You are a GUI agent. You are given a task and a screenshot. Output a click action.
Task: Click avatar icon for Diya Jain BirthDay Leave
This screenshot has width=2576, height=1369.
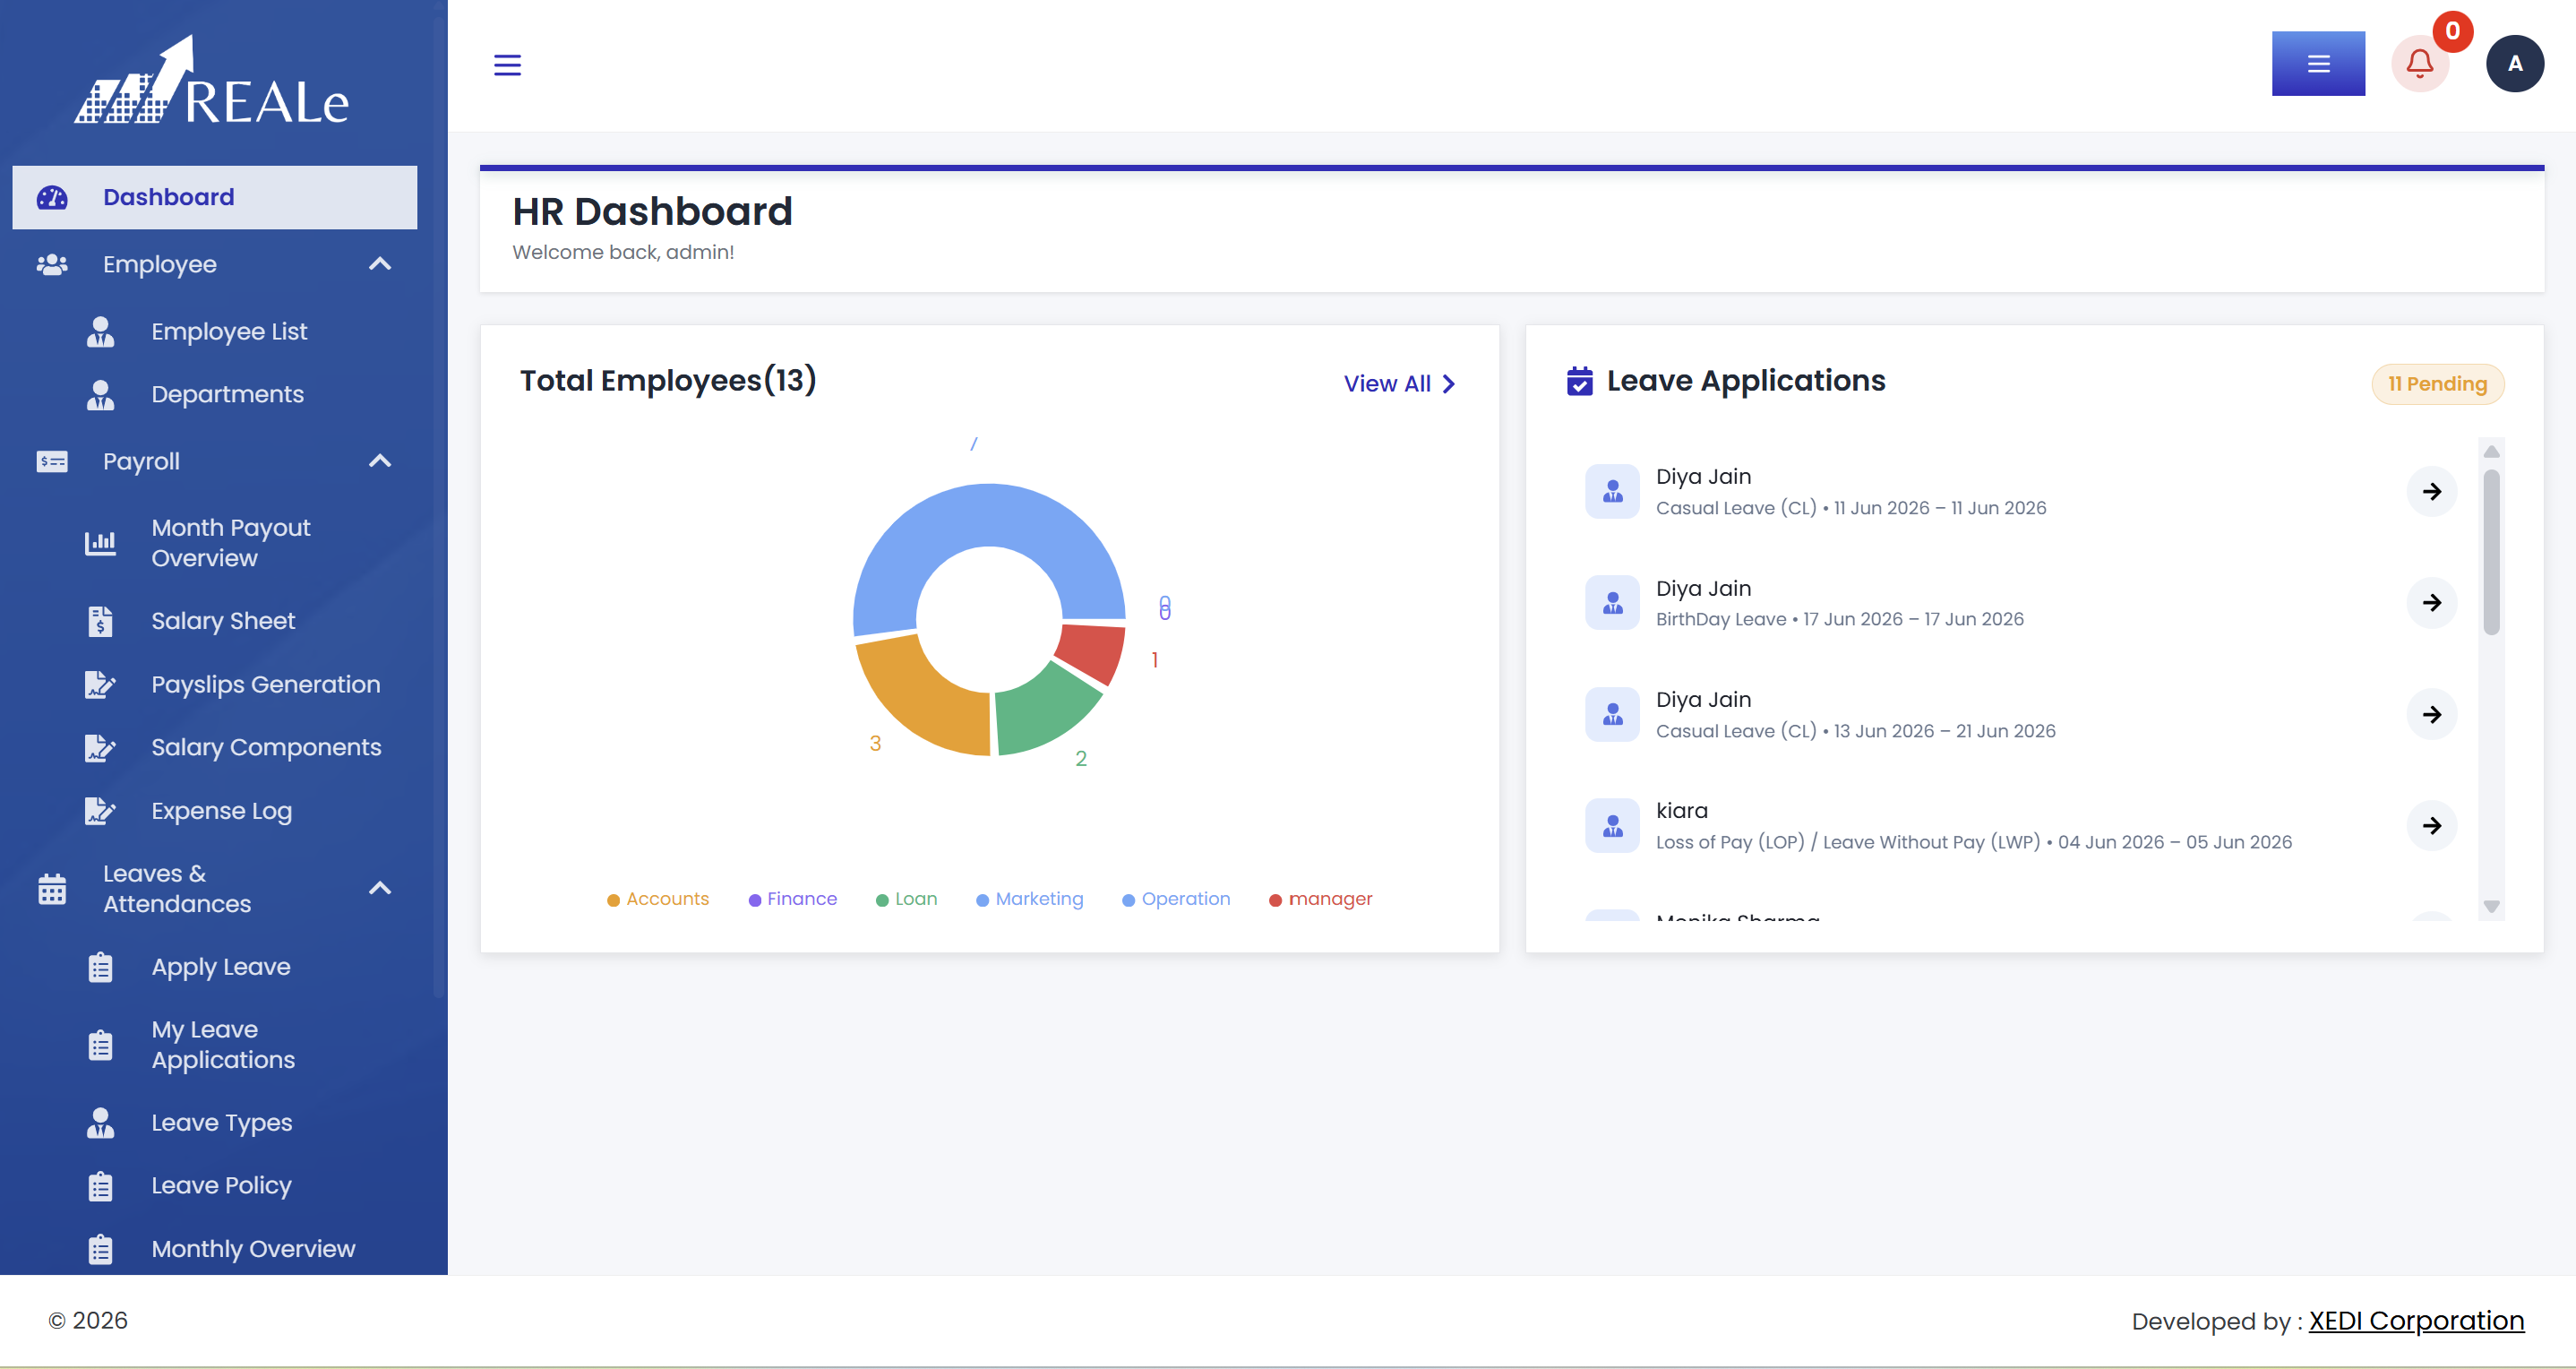point(1612,602)
